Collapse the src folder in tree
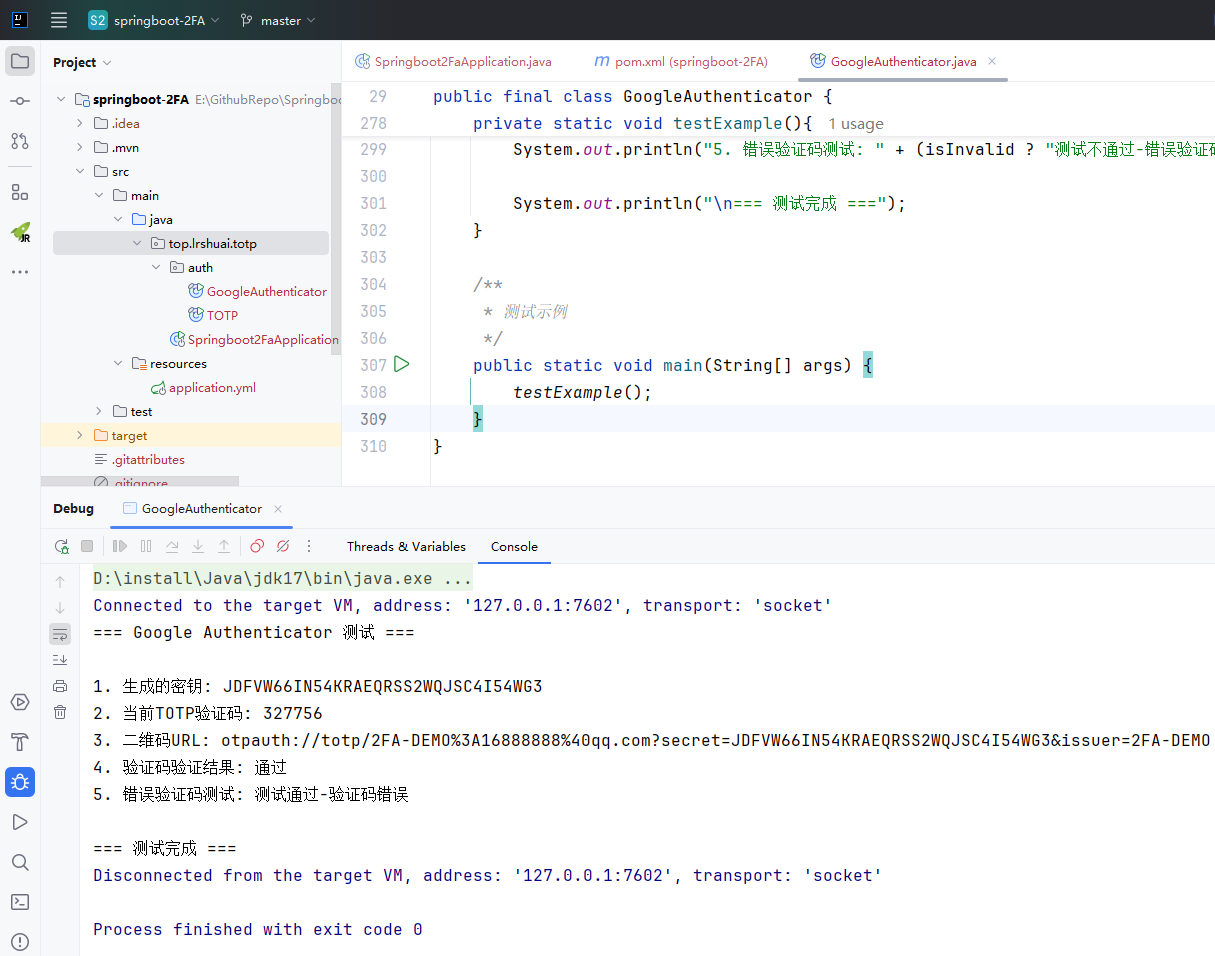The height and width of the screenshot is (956, 1215). tap(80, 172)
